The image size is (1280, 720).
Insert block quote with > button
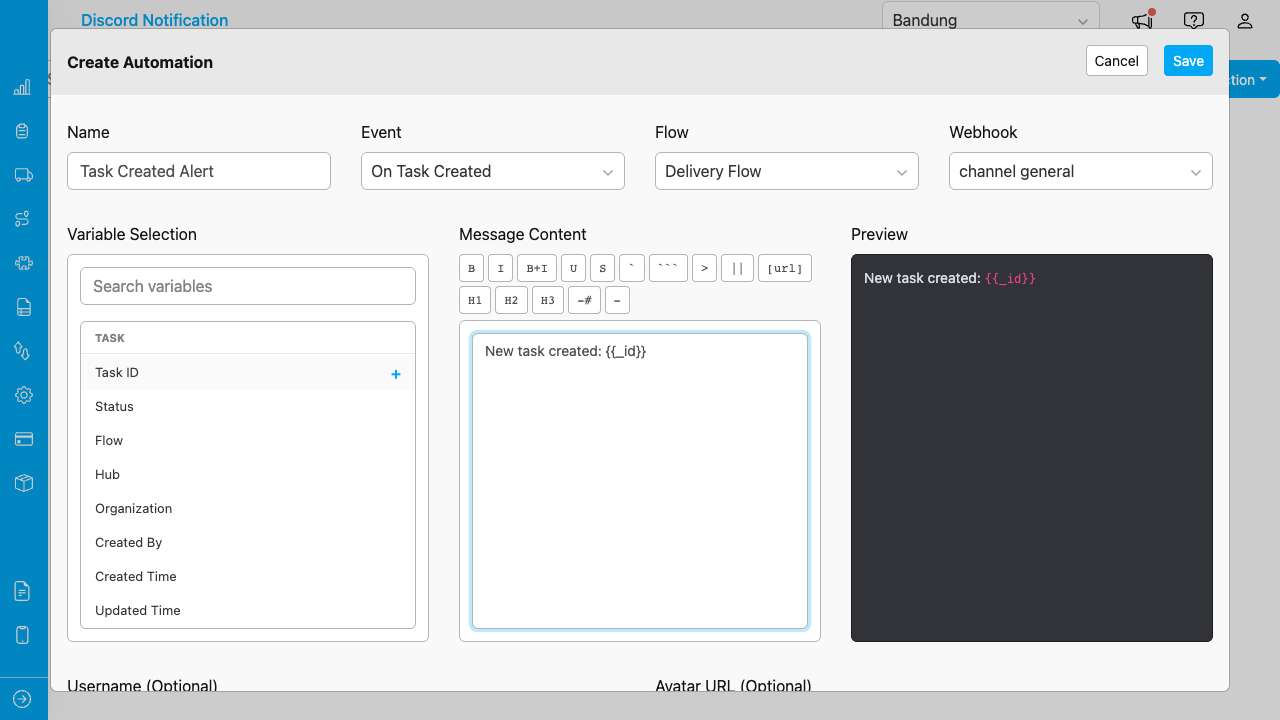click(x=704, y=268)
